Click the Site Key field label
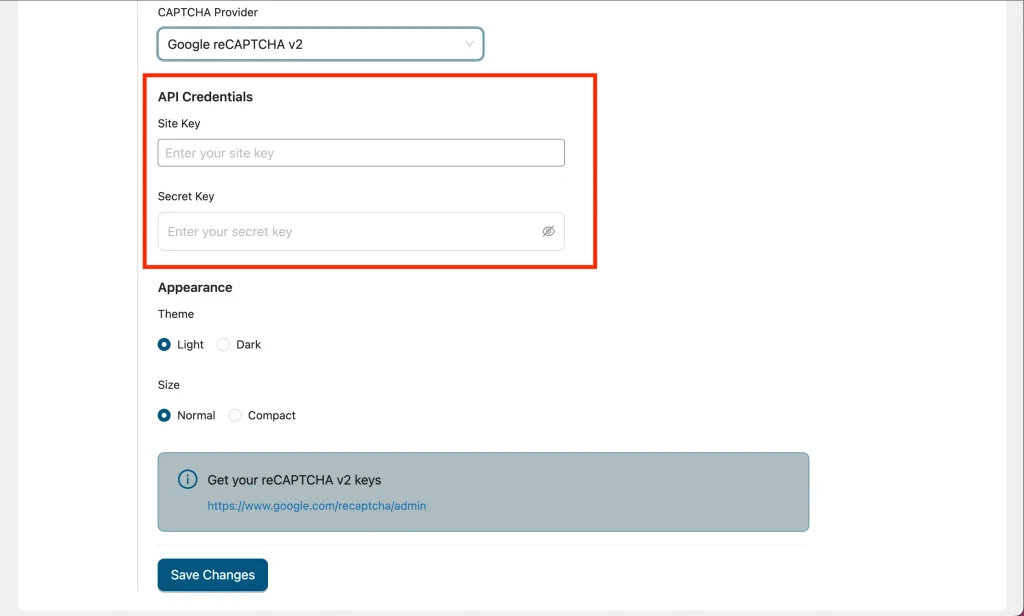 coord(179,123)
